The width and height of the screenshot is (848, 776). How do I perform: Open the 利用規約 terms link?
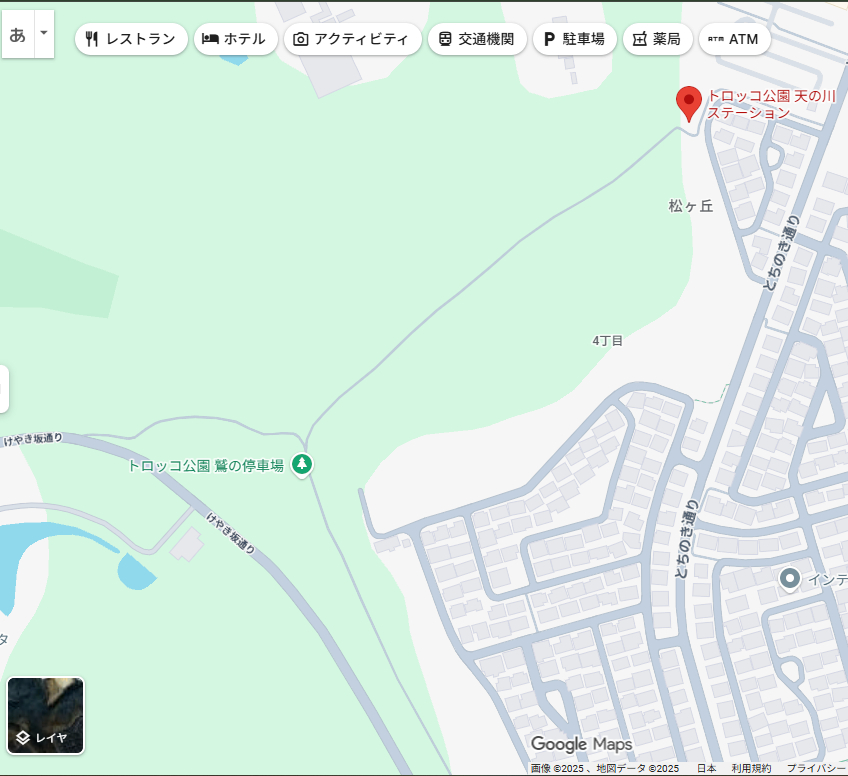coord(751,768)
